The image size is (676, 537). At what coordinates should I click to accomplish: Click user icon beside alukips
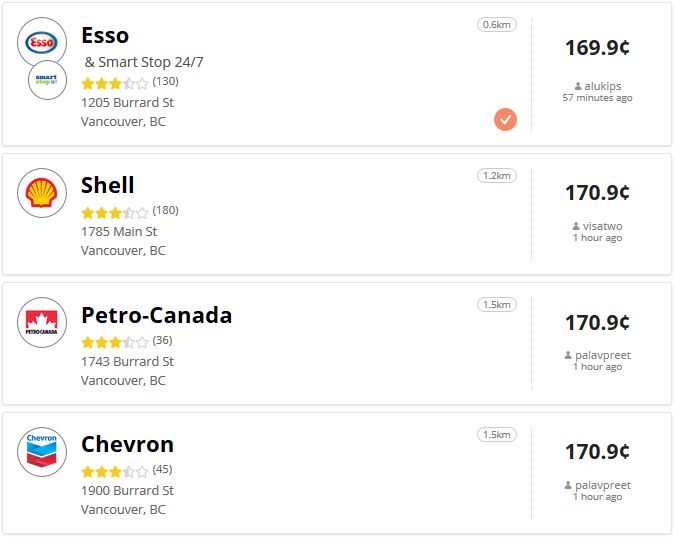click(579, 87)
